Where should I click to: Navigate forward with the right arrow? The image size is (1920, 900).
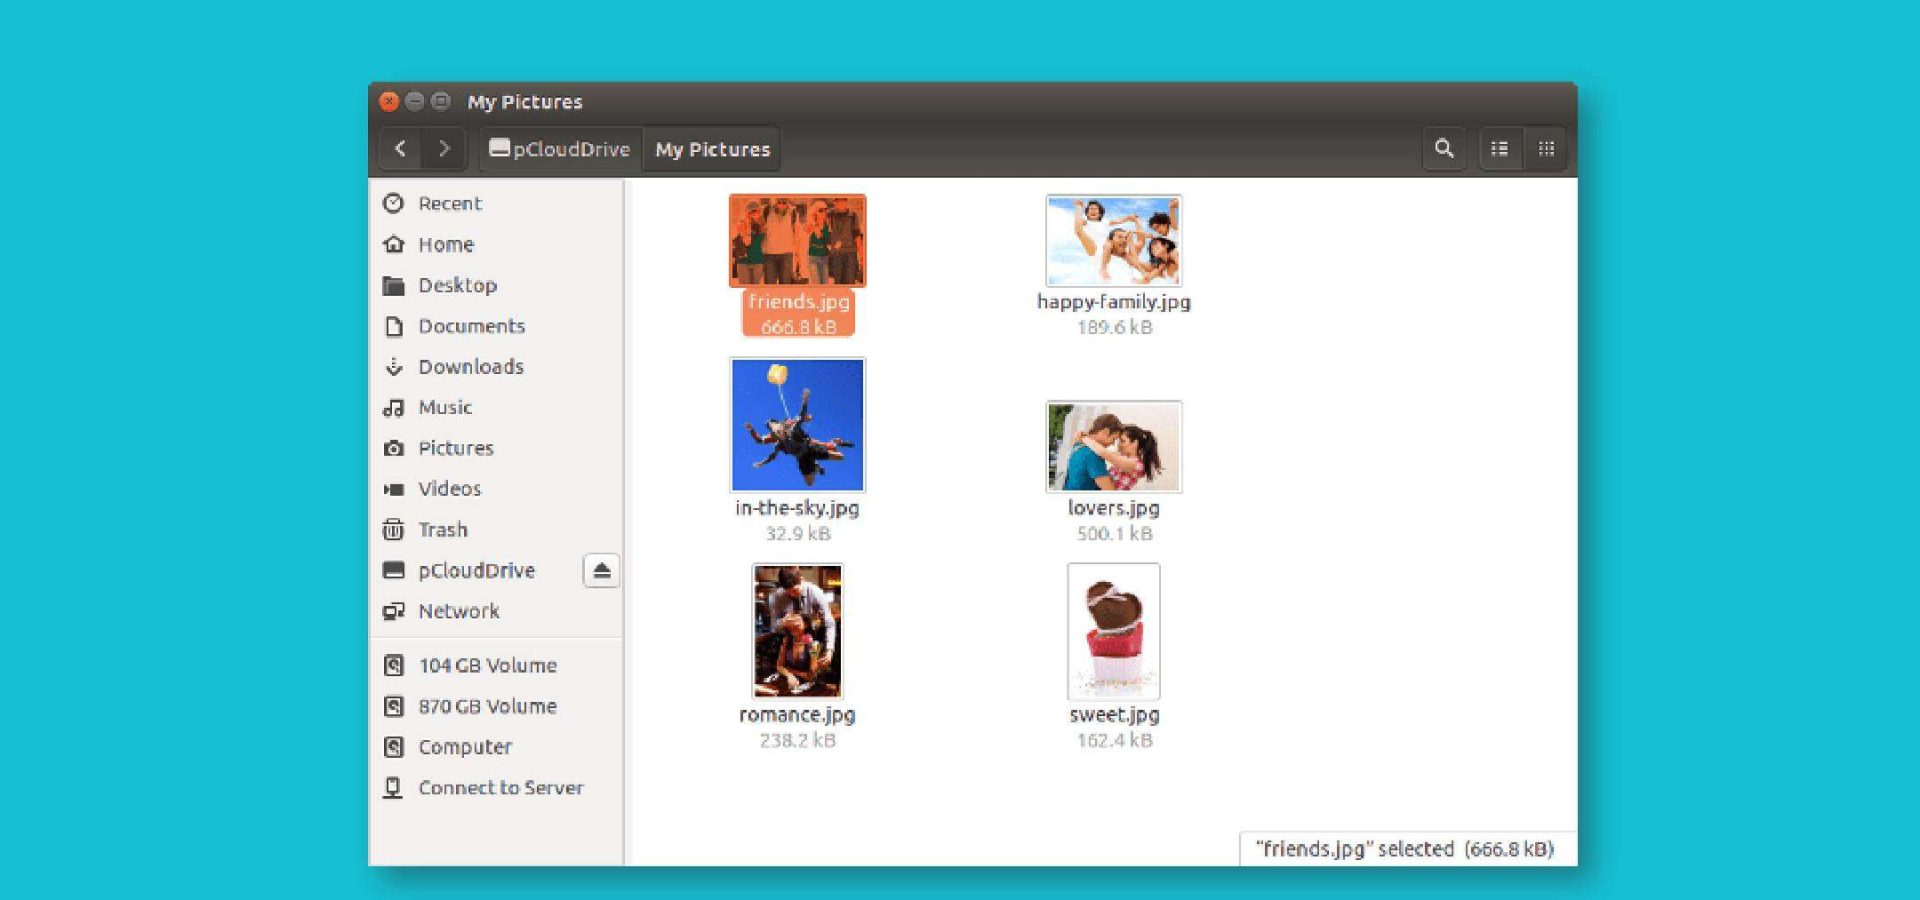tap(446, 148)
